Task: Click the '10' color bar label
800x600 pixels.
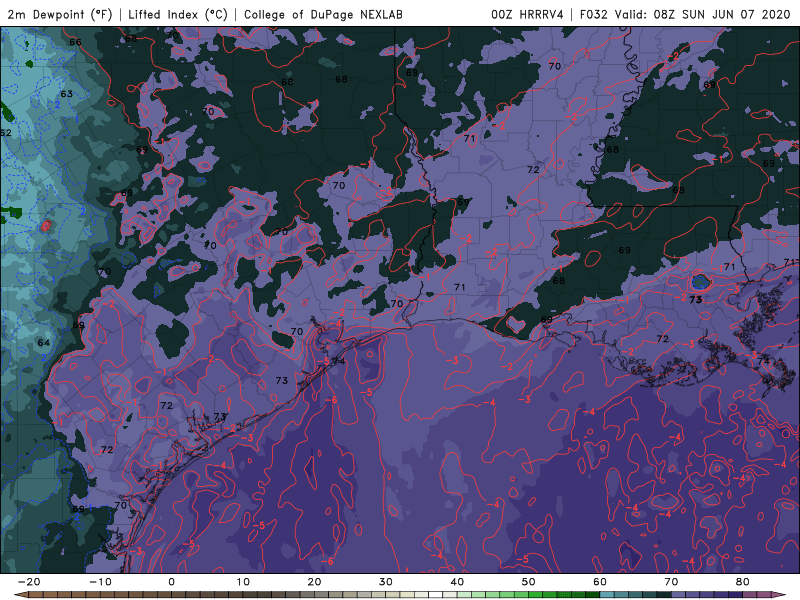Action: 243,582
